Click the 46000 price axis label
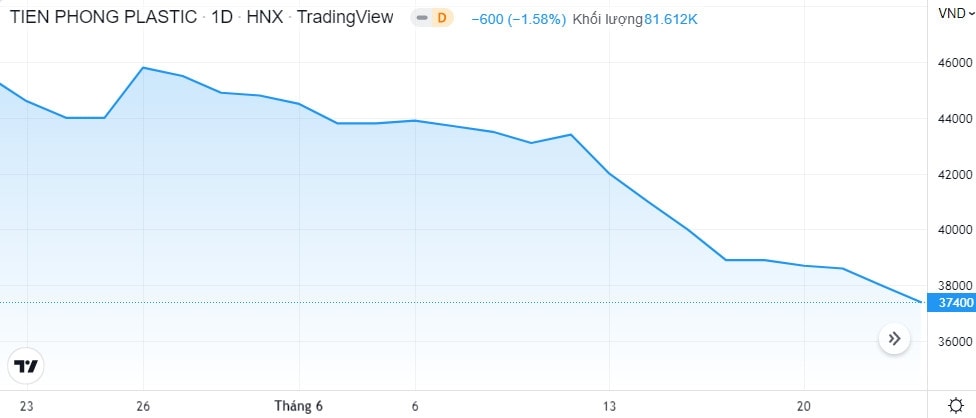976x418 pixels. pos(950,65)
